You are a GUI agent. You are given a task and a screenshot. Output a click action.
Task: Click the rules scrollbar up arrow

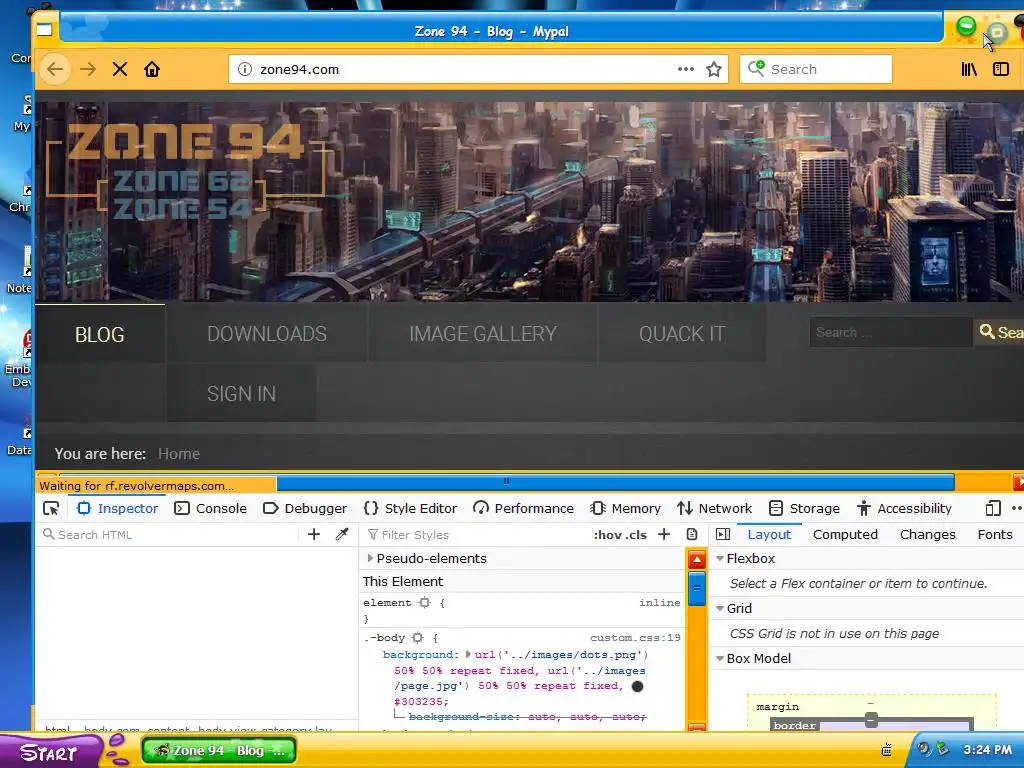coord(697,560)
